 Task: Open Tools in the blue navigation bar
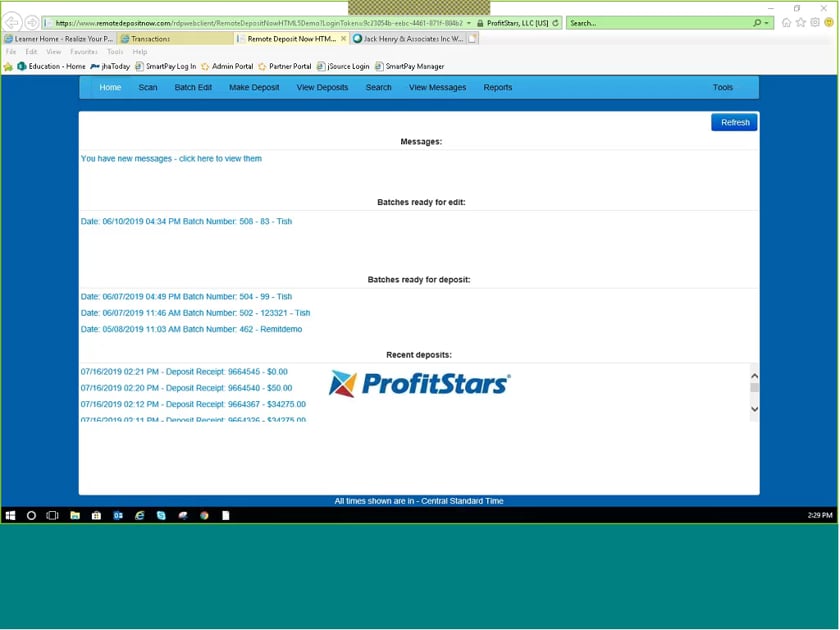click(723, 87)
